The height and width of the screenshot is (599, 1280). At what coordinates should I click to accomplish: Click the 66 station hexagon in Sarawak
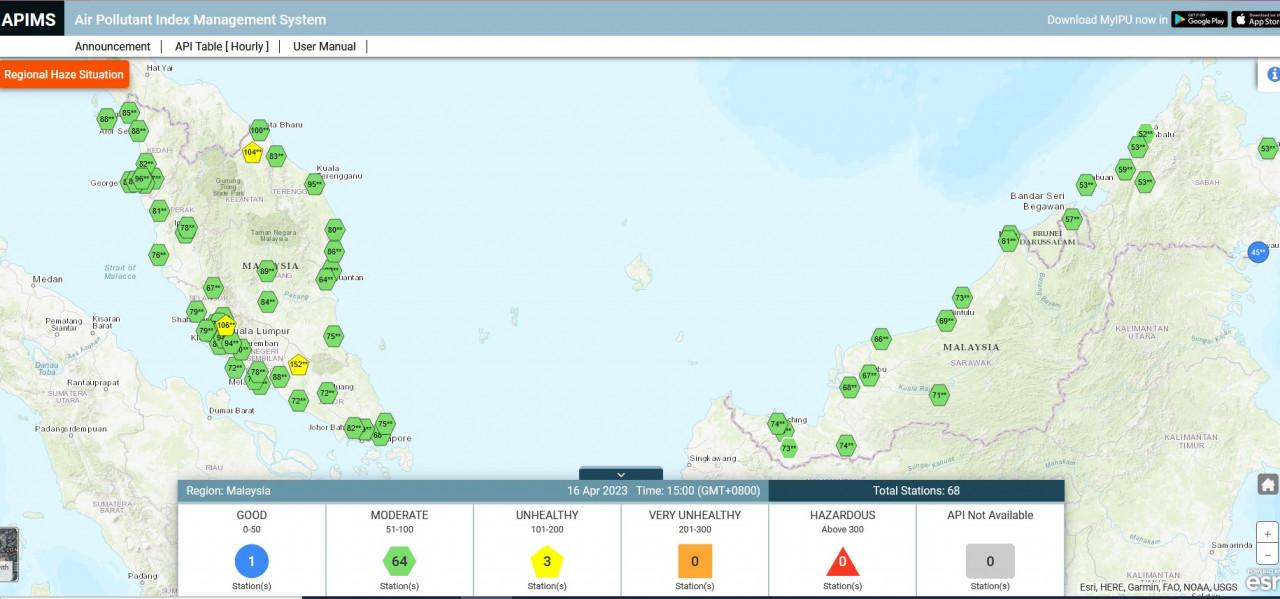coord(881,339)
